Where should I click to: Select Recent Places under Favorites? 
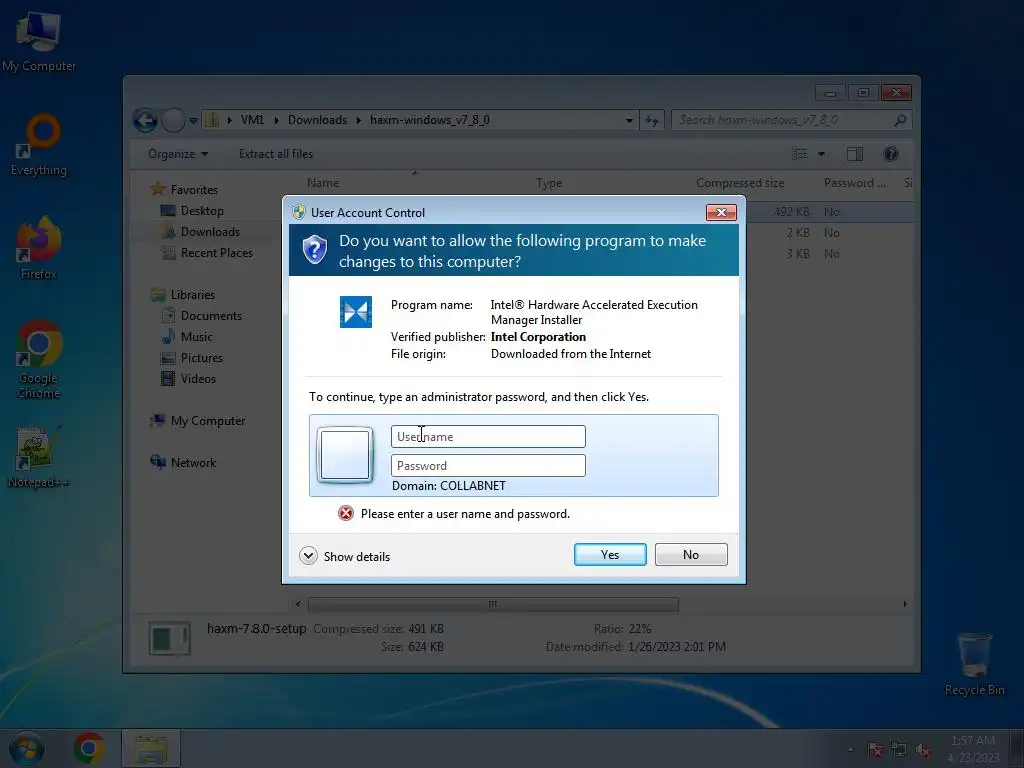[x=207, y=253]
